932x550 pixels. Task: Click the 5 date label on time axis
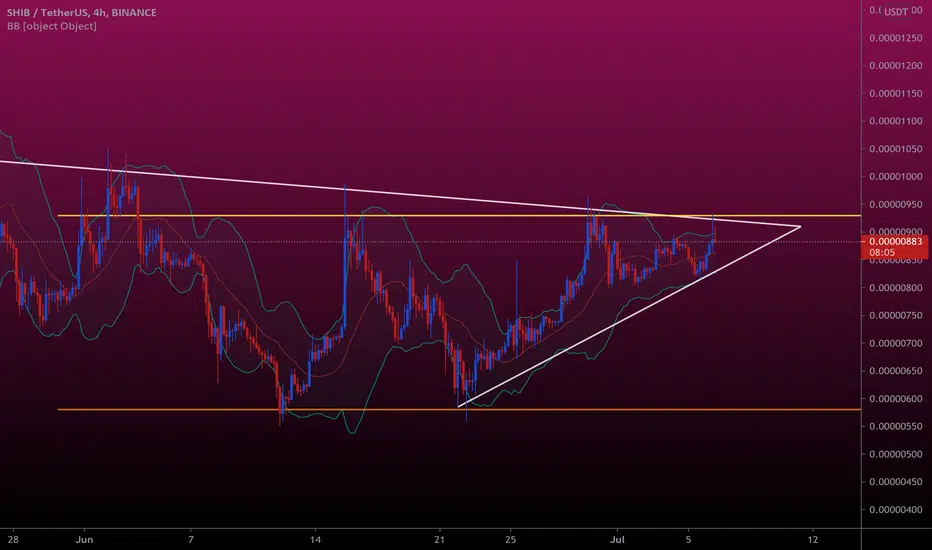[688, 540]
